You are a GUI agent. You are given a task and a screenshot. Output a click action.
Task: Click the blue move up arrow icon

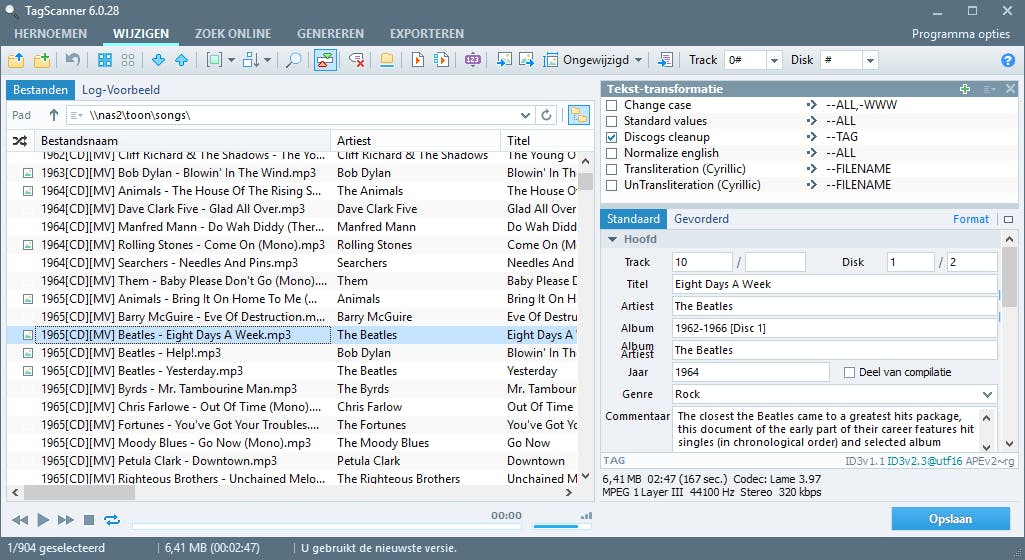tap(182, 60)
